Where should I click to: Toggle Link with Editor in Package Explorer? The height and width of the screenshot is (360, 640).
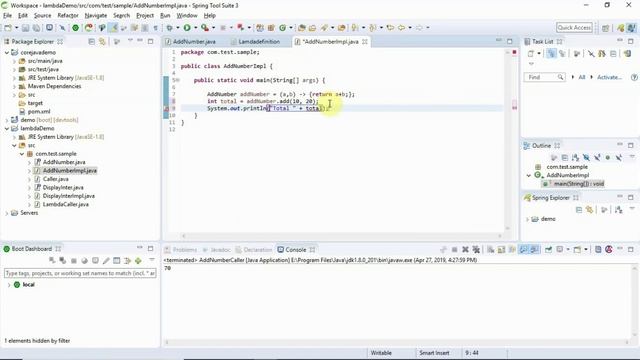click(102, 42)
